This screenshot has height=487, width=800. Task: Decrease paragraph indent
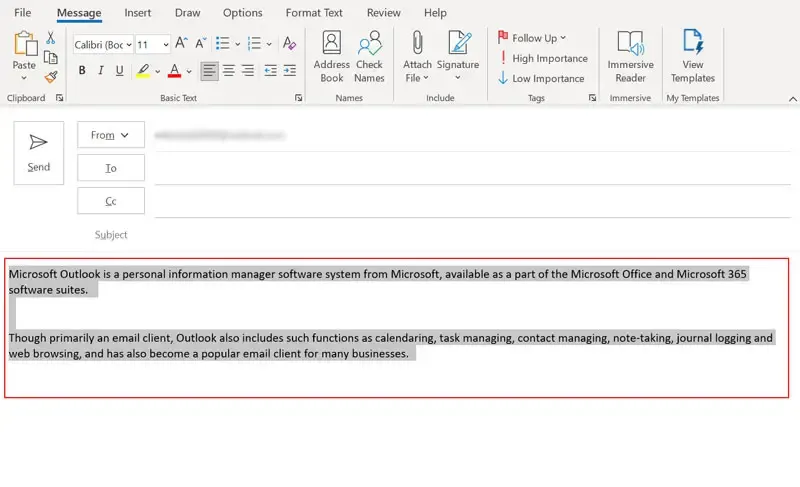pos(270,70)
